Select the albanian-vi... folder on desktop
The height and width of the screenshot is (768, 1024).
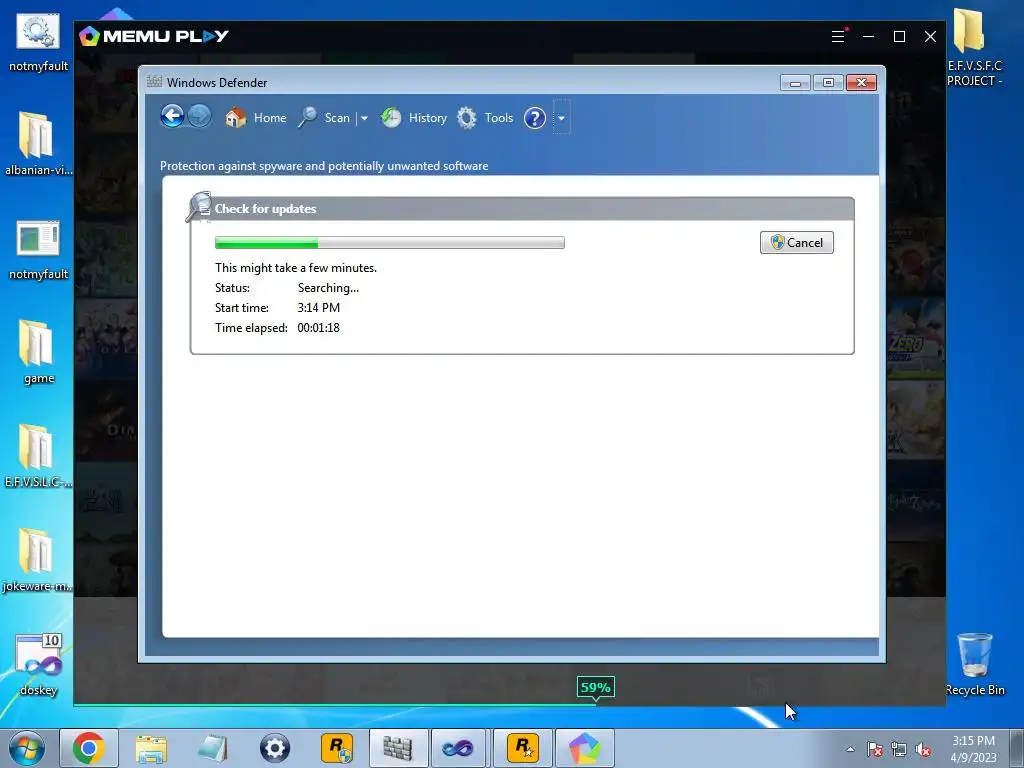coord(38,144)
